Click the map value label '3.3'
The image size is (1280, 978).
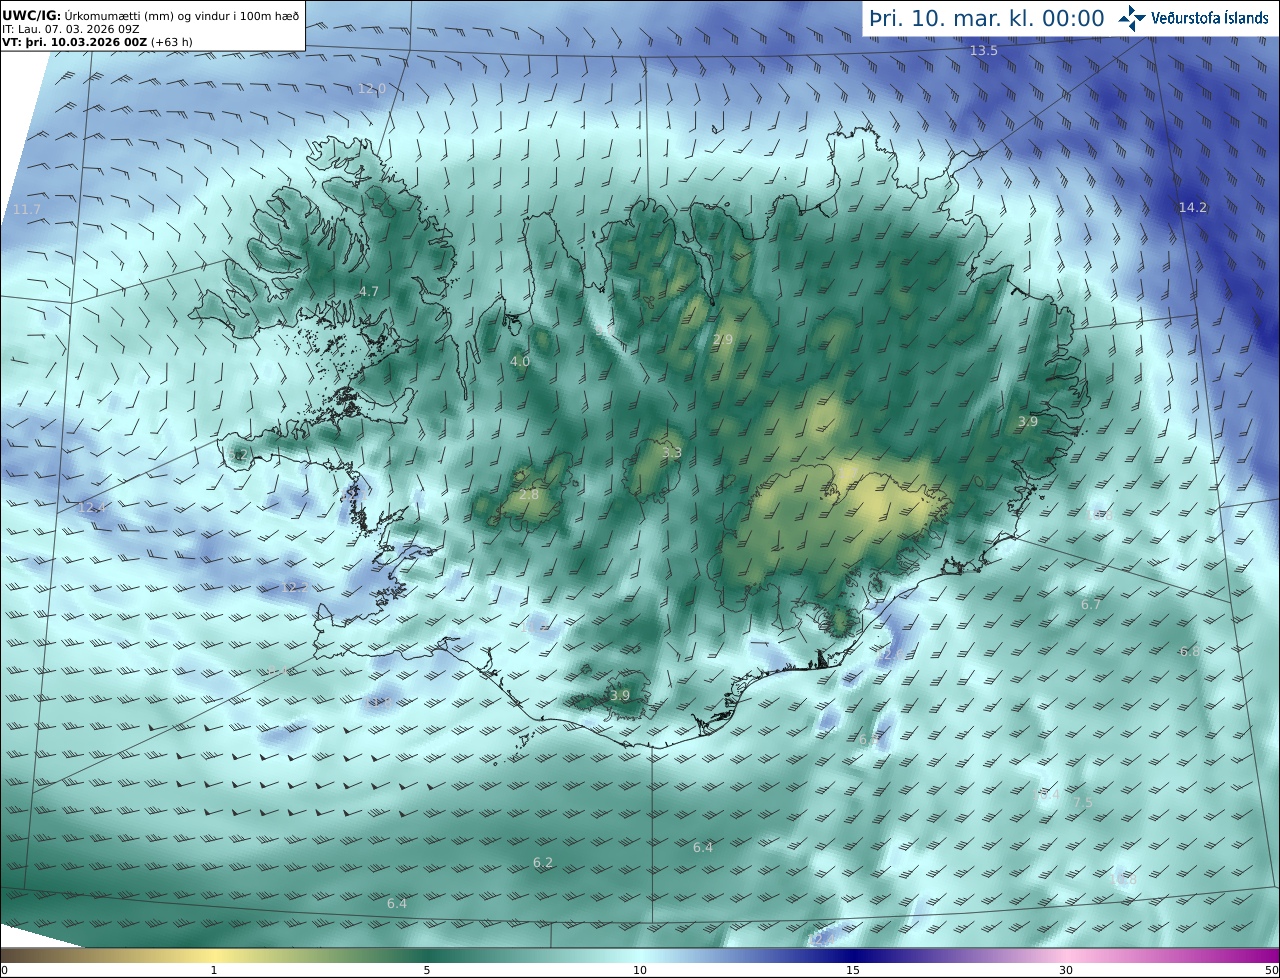pyautogui.click(x=672, y=453)
